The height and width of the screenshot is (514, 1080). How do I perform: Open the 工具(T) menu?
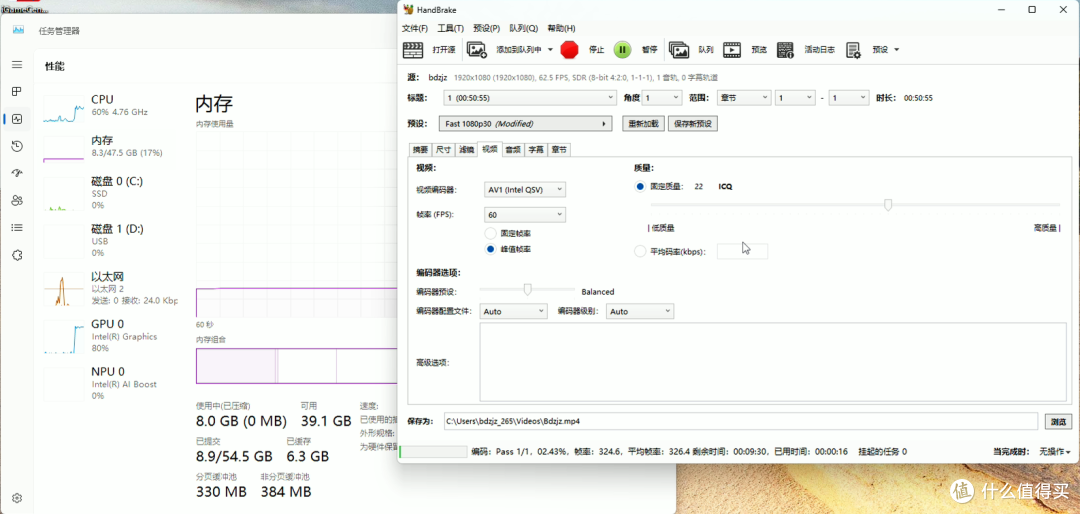(450, 28)
